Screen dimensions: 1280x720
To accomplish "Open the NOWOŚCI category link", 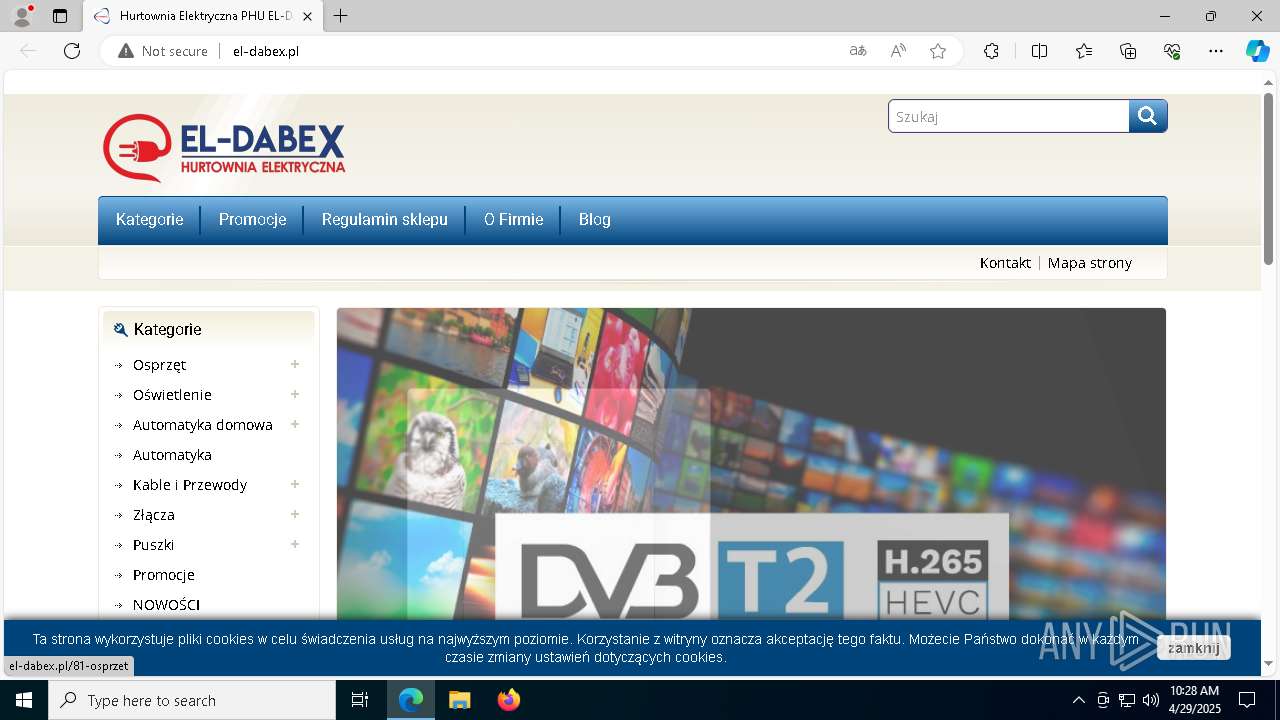I will click(166, 605).
